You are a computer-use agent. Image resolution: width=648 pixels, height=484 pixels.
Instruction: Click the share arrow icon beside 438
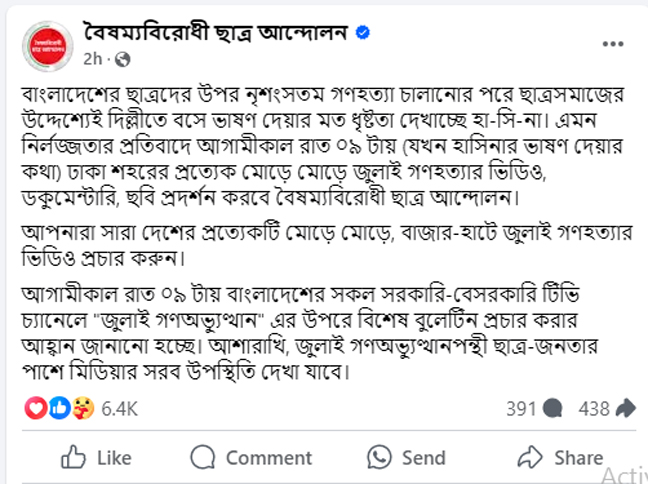(x=626, y=408)
